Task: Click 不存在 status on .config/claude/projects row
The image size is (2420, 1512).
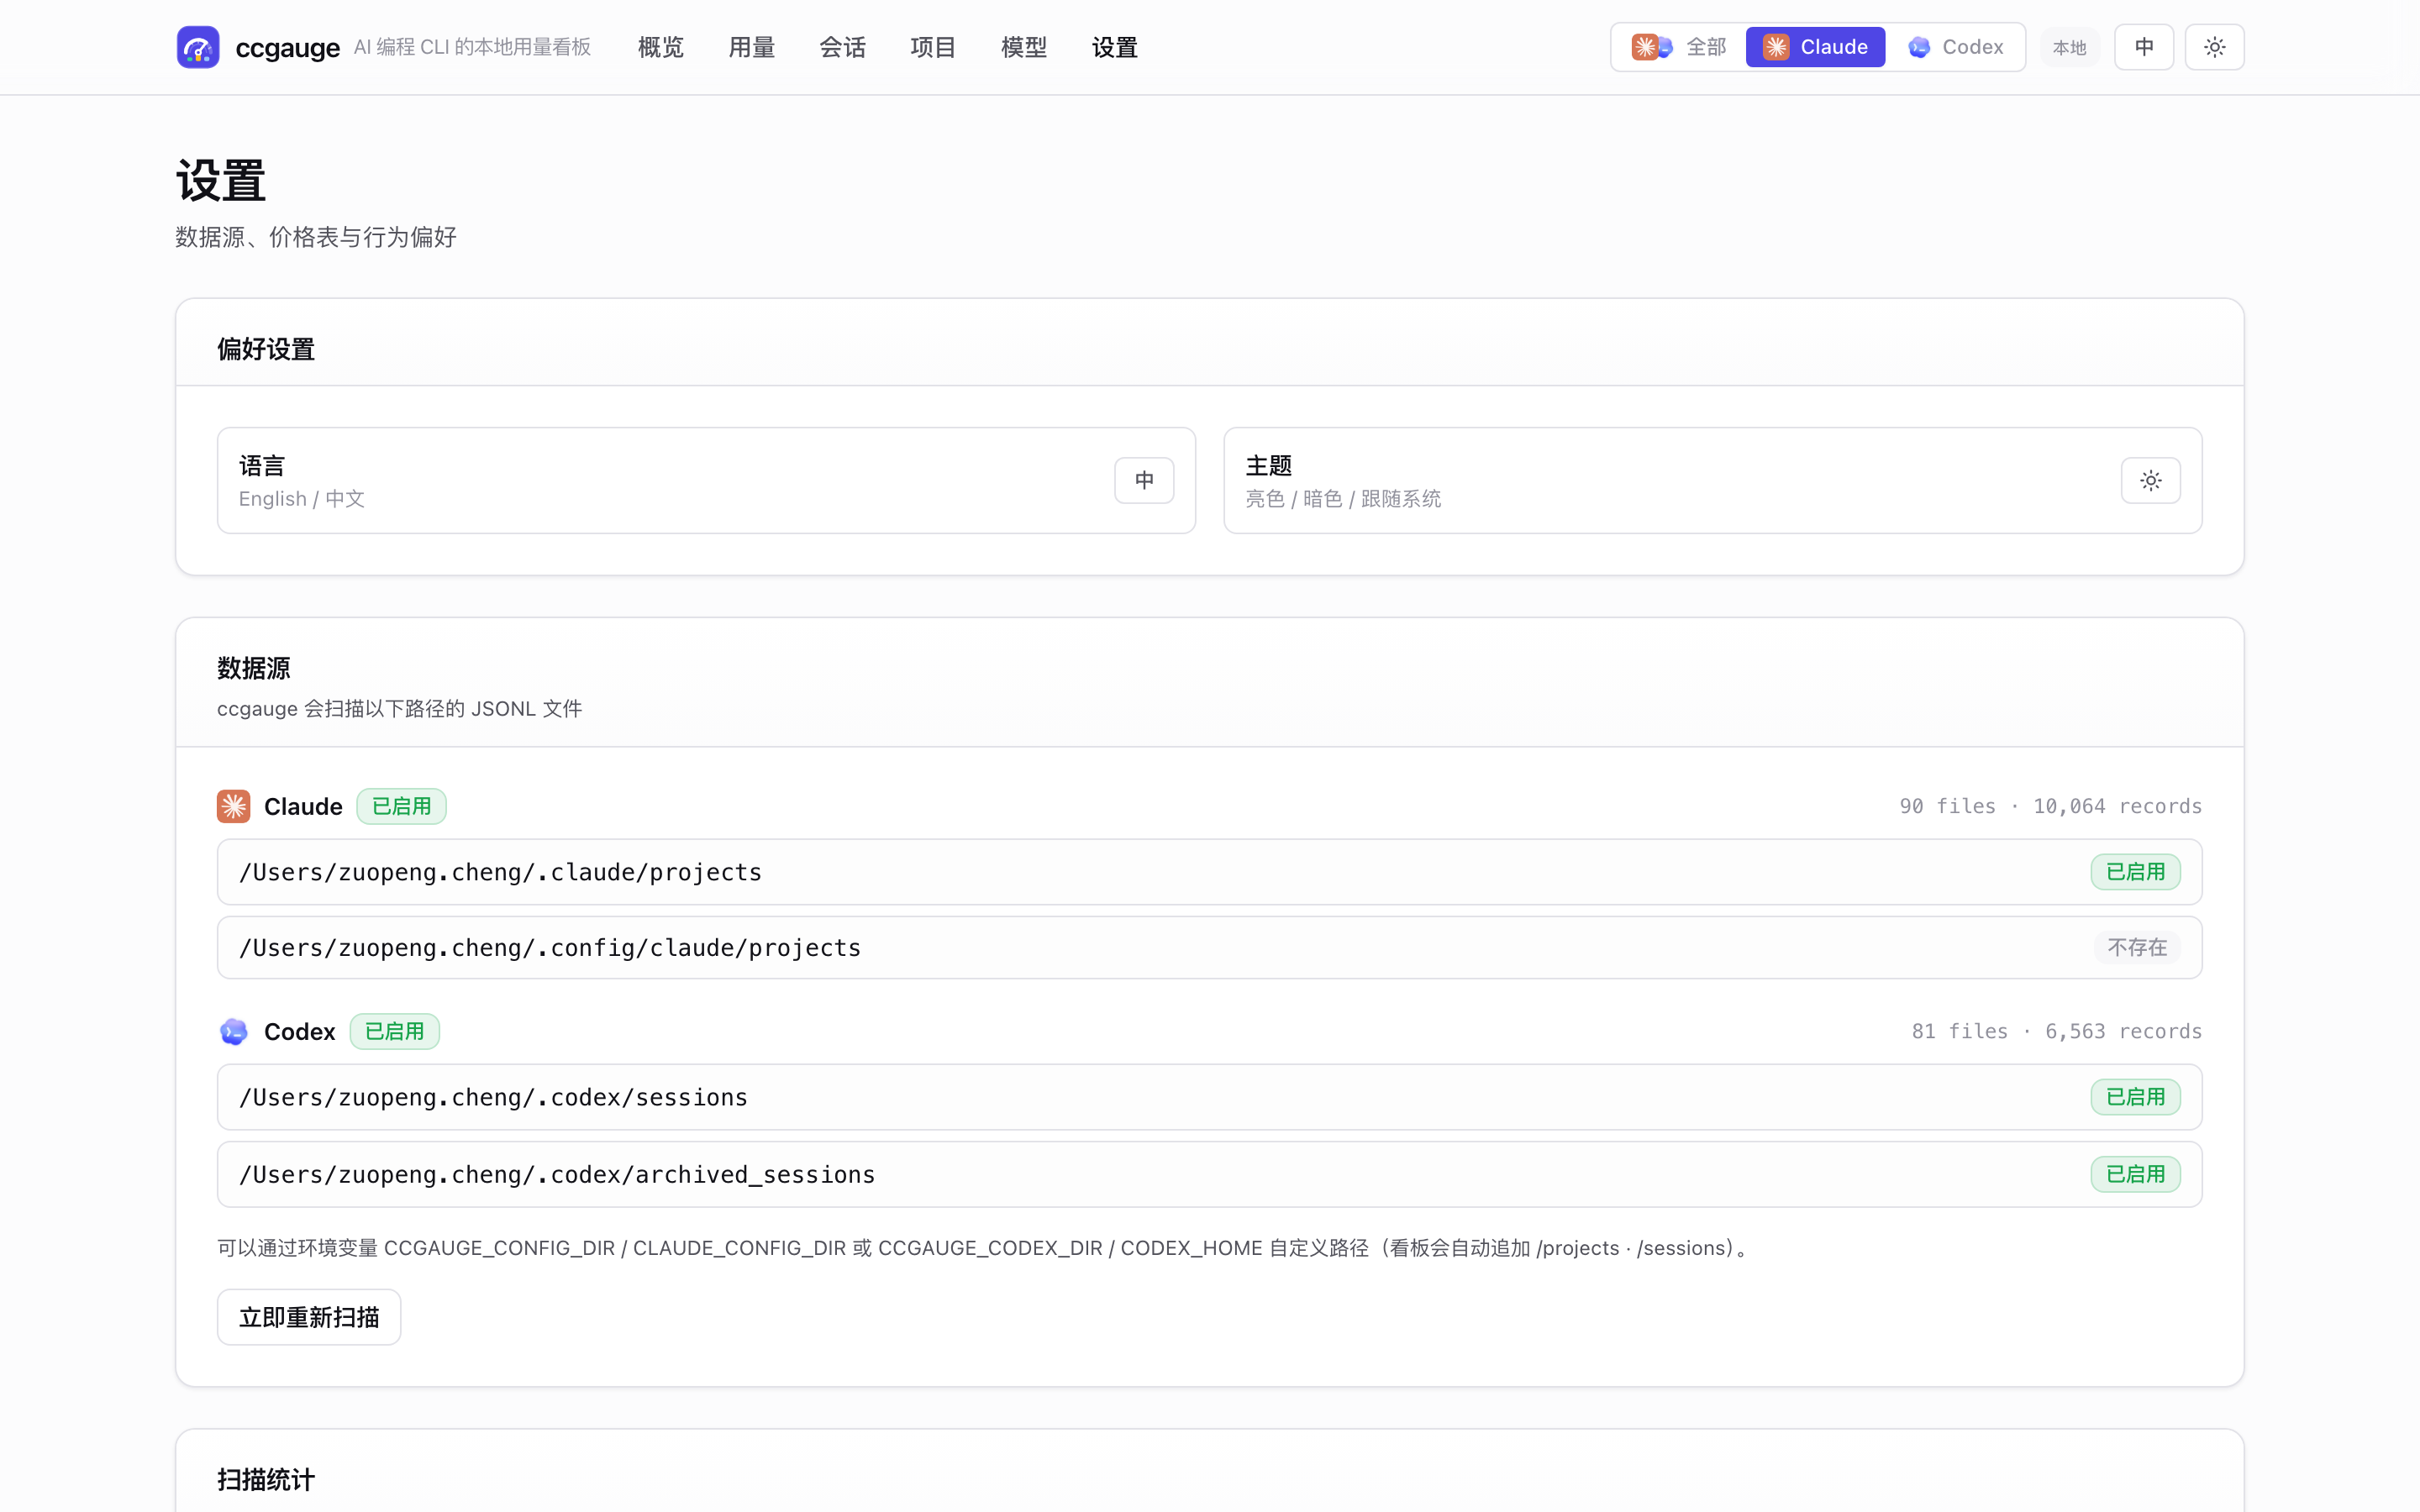Action: (2137, 947)
